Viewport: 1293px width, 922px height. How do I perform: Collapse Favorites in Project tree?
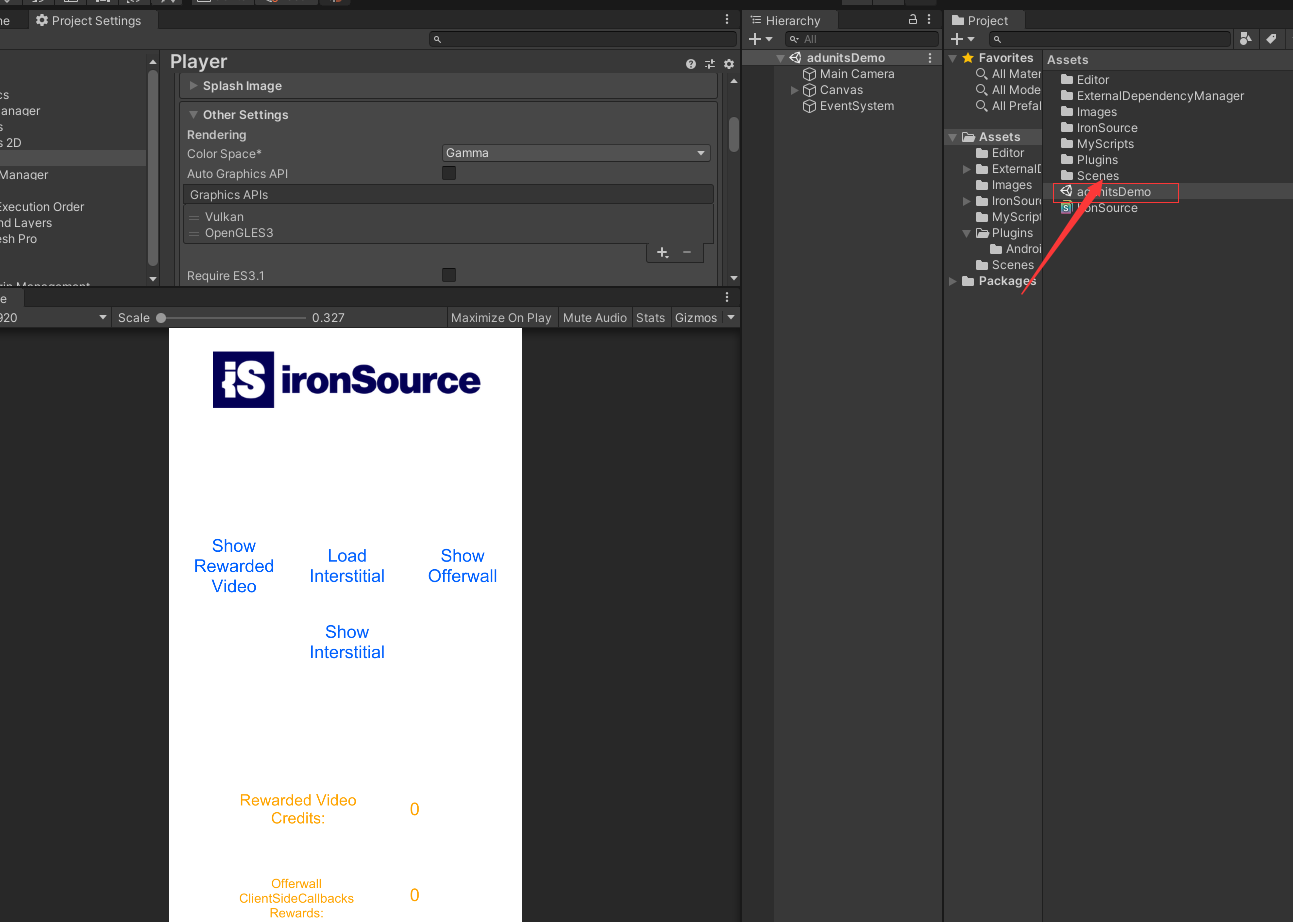pos(952,58)
